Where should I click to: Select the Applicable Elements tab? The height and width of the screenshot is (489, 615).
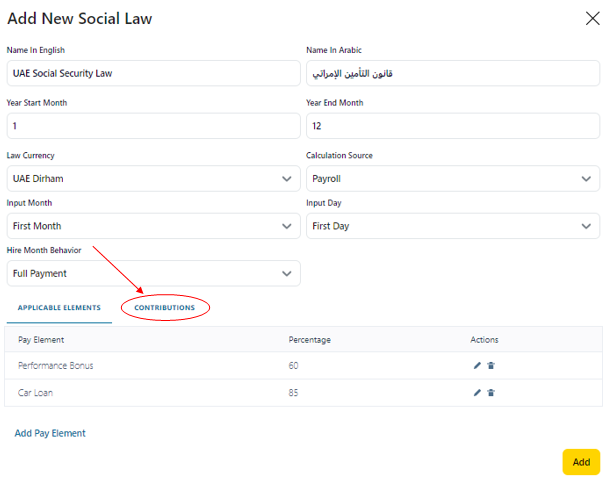pyautogui.click(x=58, y=308)
